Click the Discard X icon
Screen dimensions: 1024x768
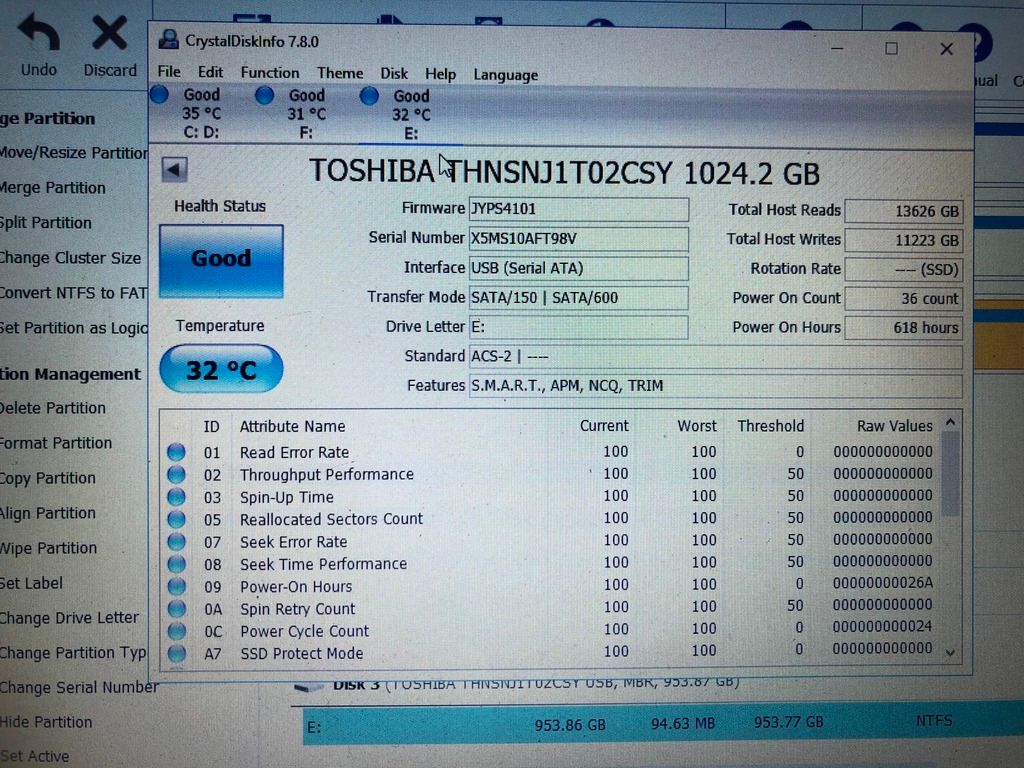click(x=109, y=33)
